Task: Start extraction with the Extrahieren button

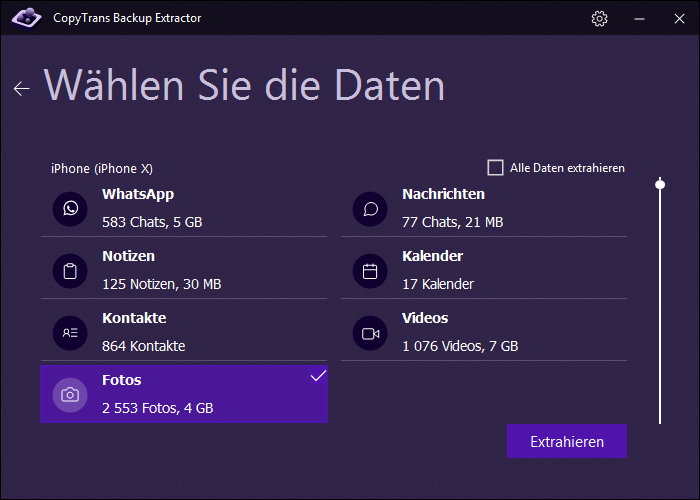Action: 567,441
